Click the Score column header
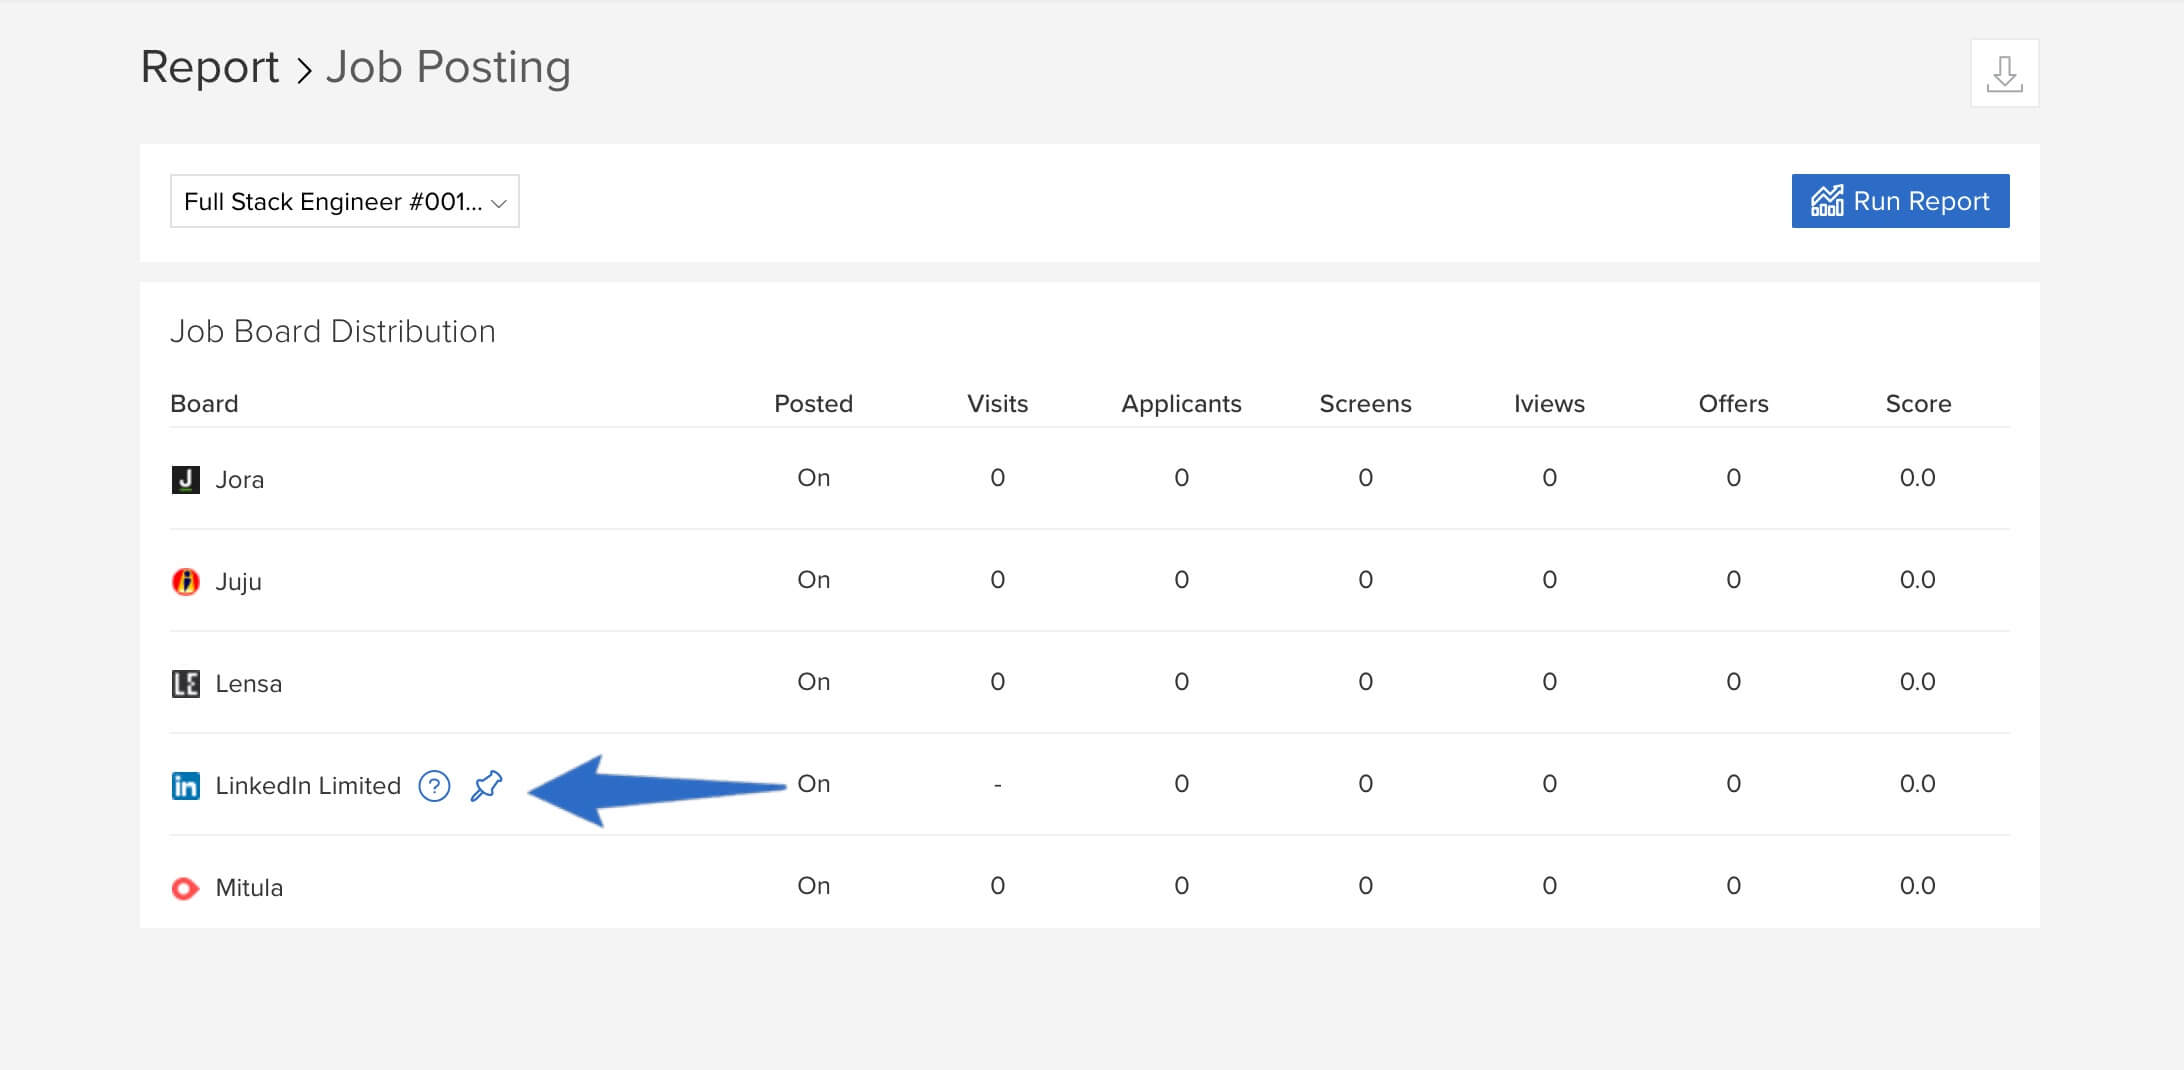Image resolution: width=2184 pixels, height=1070 pixels. point(1918,404)
